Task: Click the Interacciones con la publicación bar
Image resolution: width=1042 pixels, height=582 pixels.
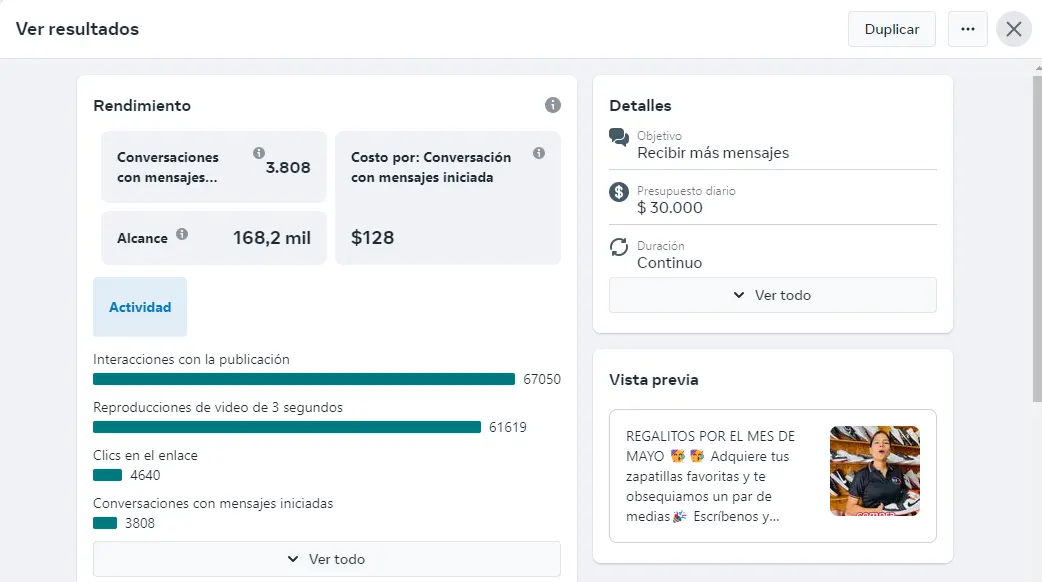Action: coord(303,379)
